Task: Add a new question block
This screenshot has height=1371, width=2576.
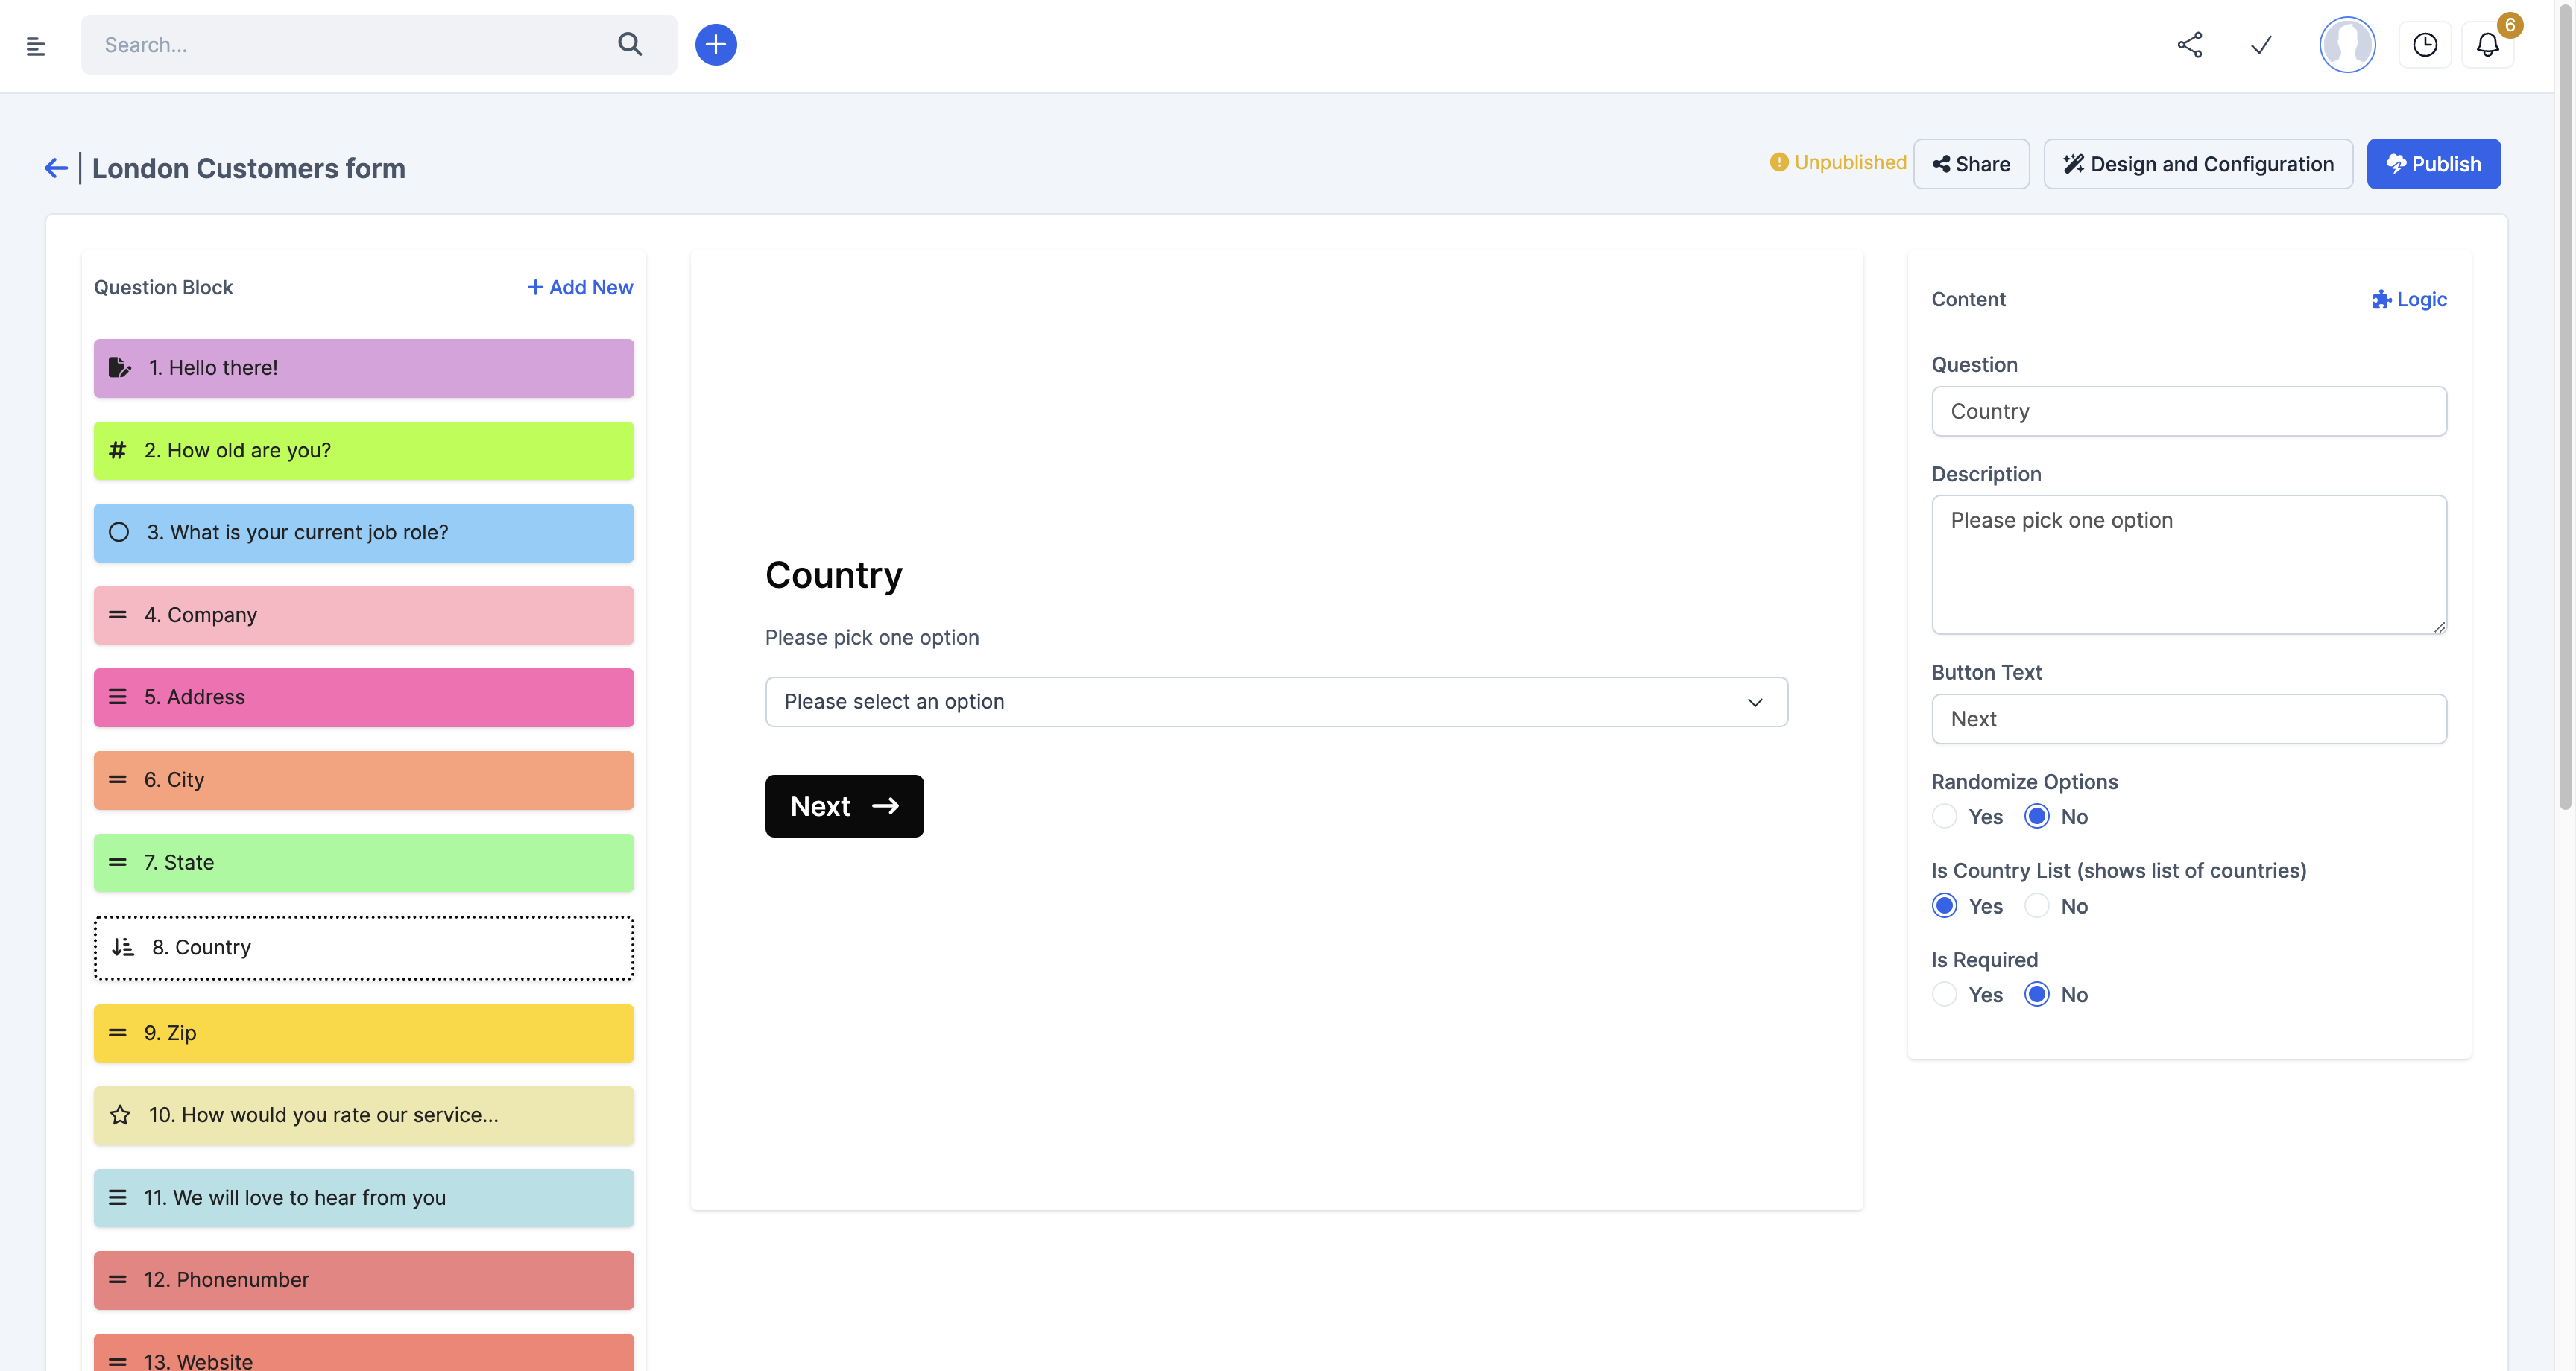Action: (x=579, y=287)
